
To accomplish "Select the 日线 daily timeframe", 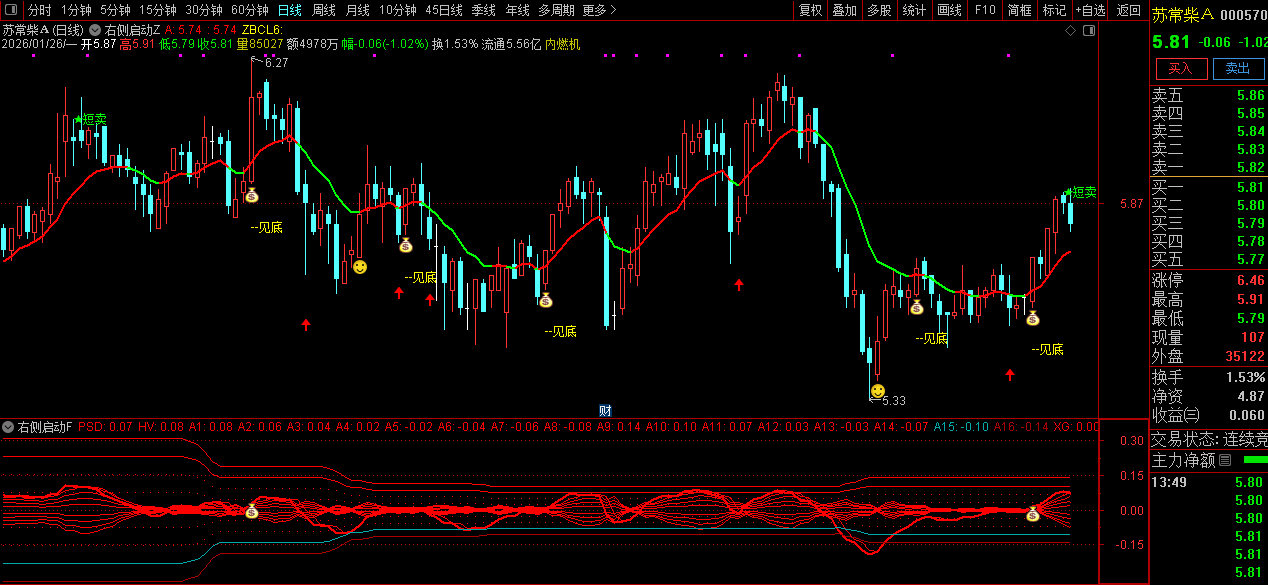I will pos(289,10).
